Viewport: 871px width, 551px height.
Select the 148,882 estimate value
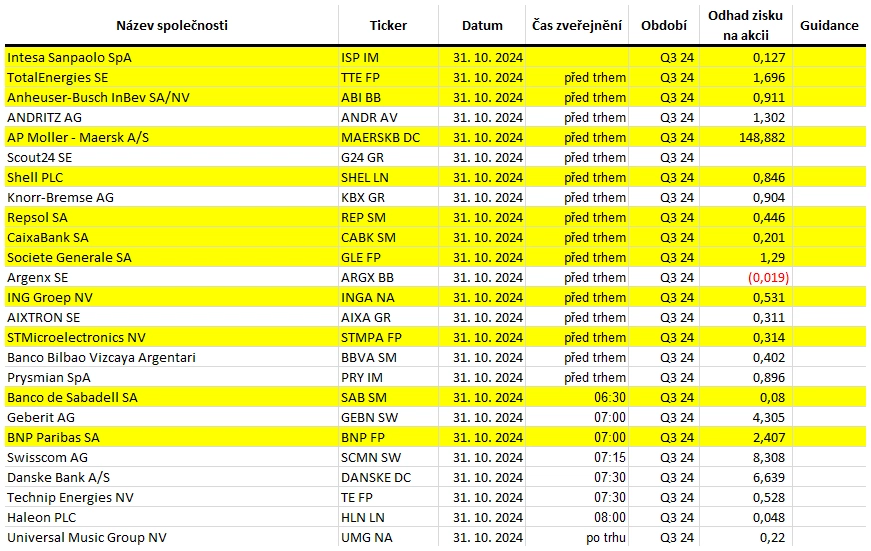(762, 138)
